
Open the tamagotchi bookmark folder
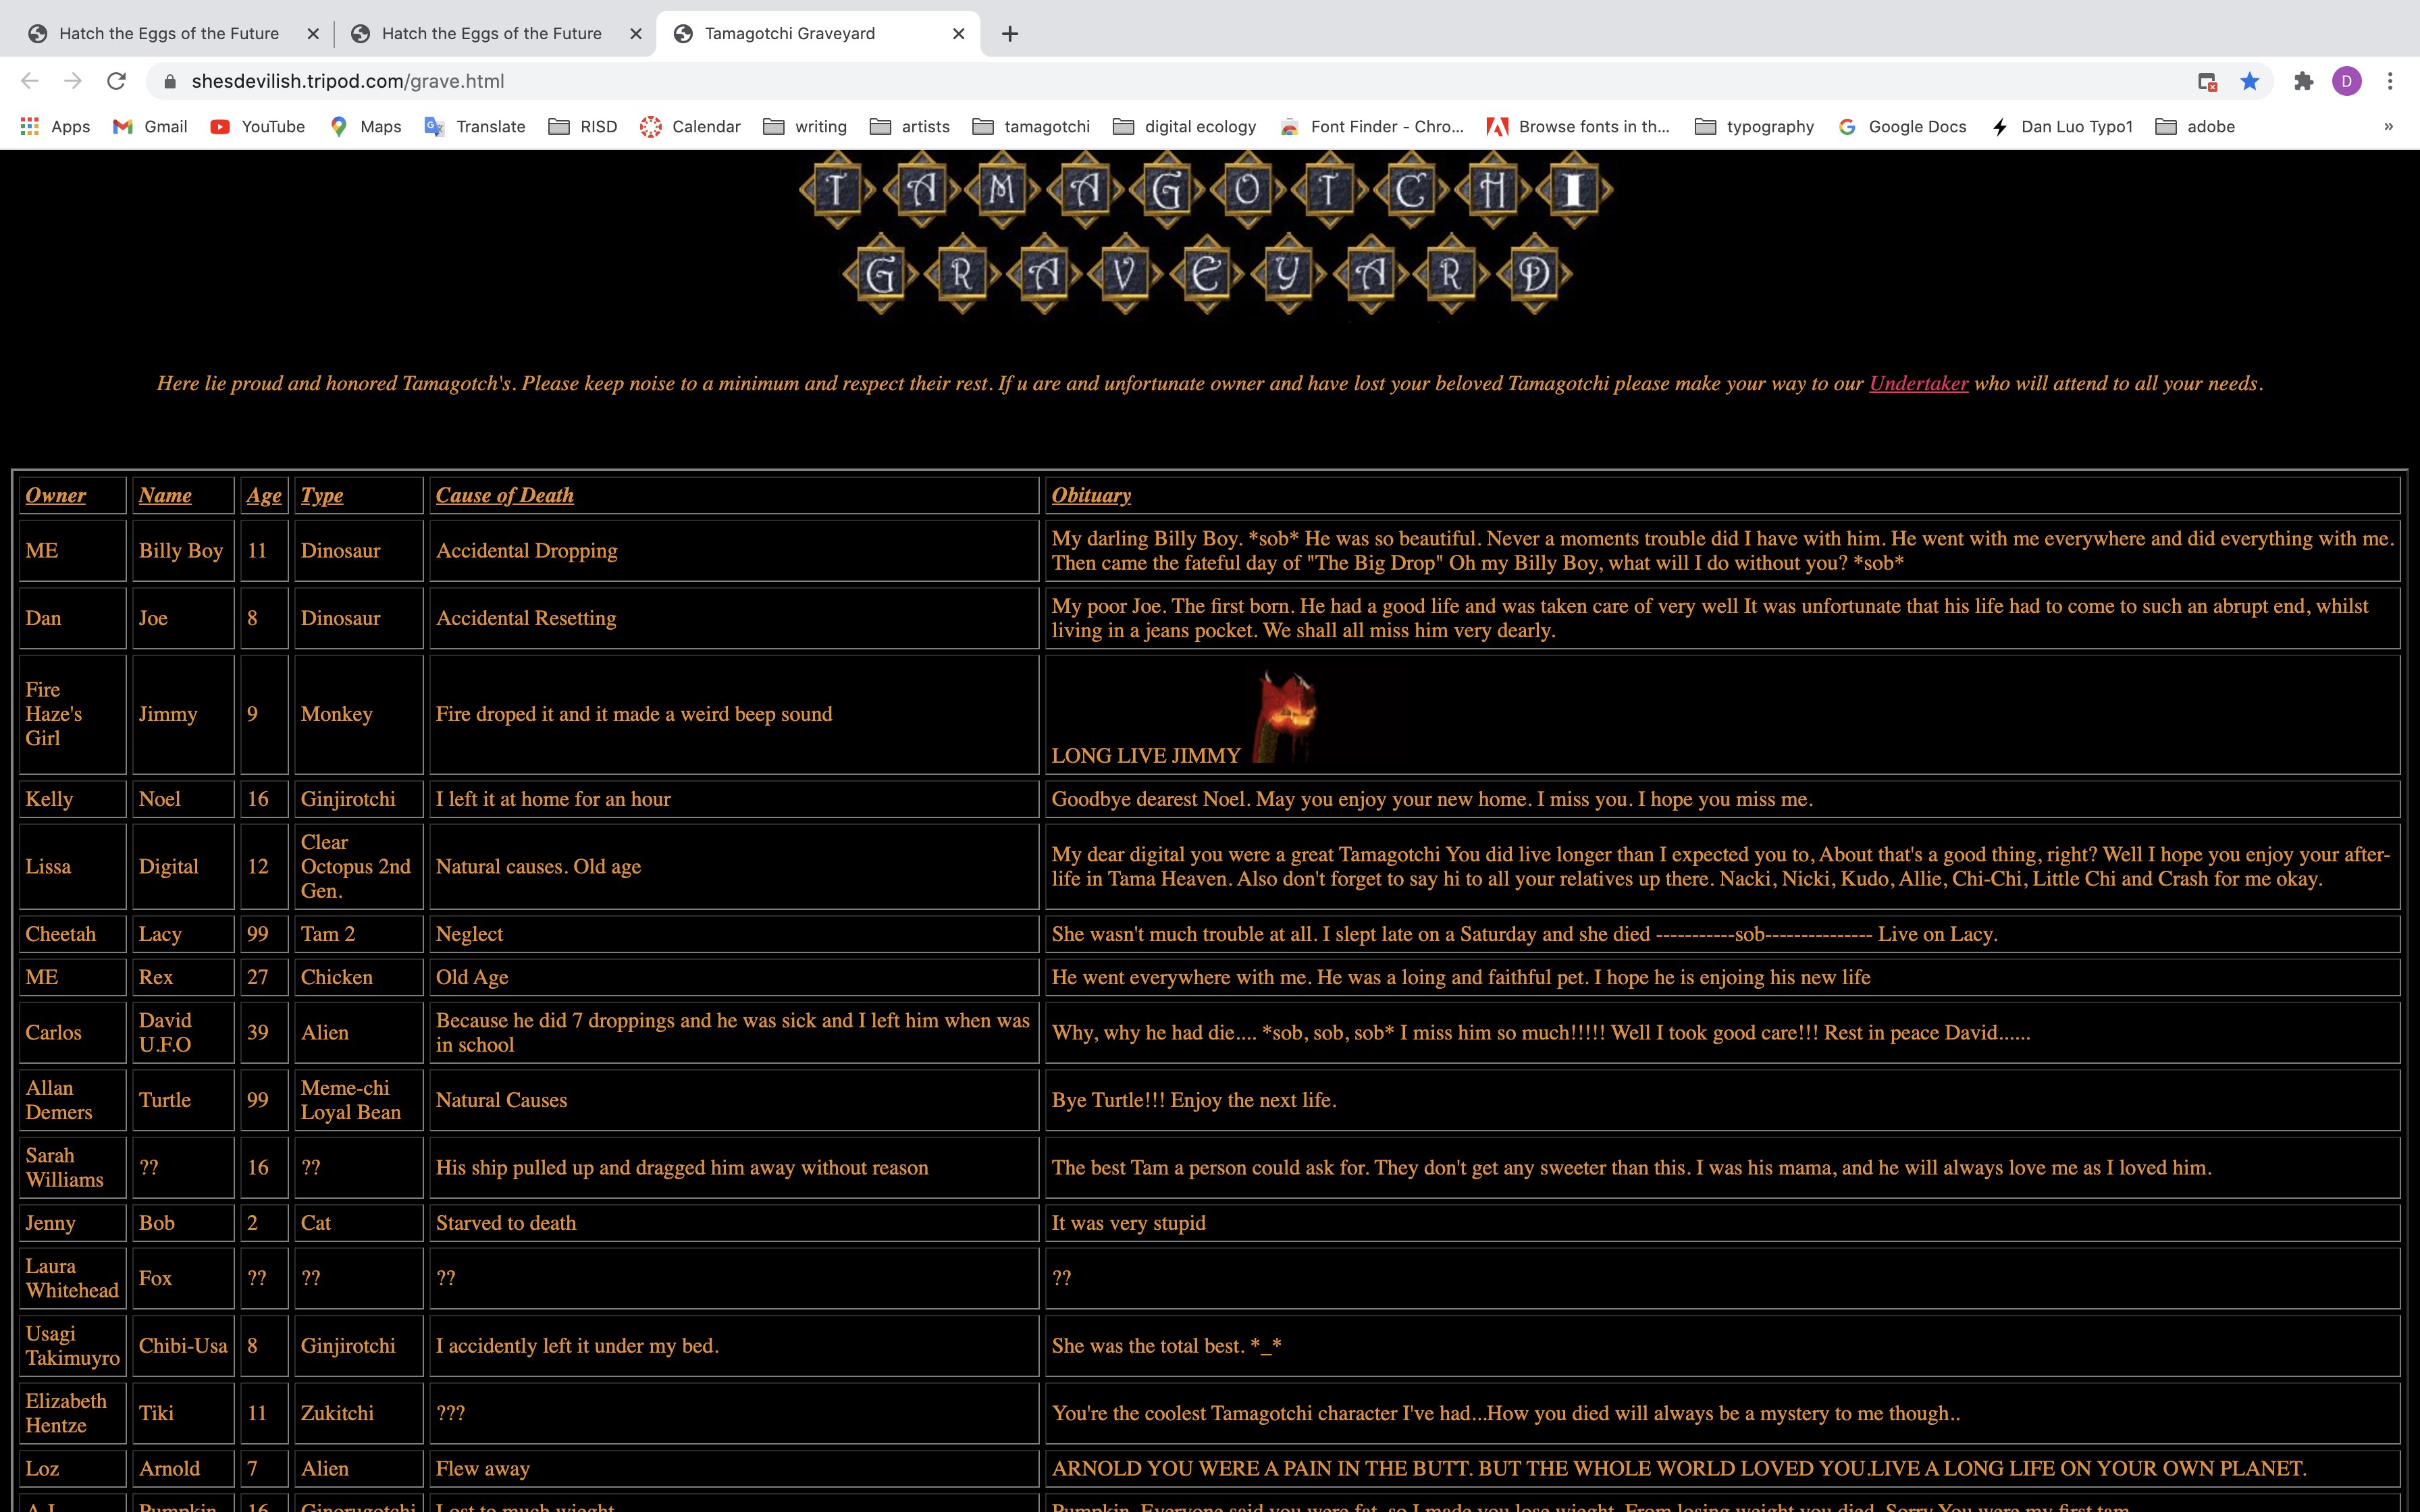coord(1031,127)
